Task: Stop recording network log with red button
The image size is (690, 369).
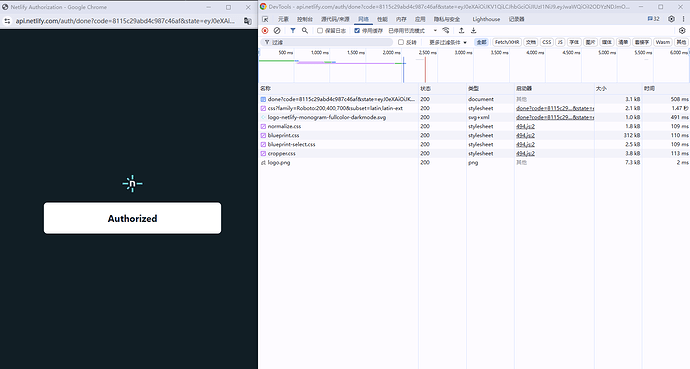Action: 265,30
